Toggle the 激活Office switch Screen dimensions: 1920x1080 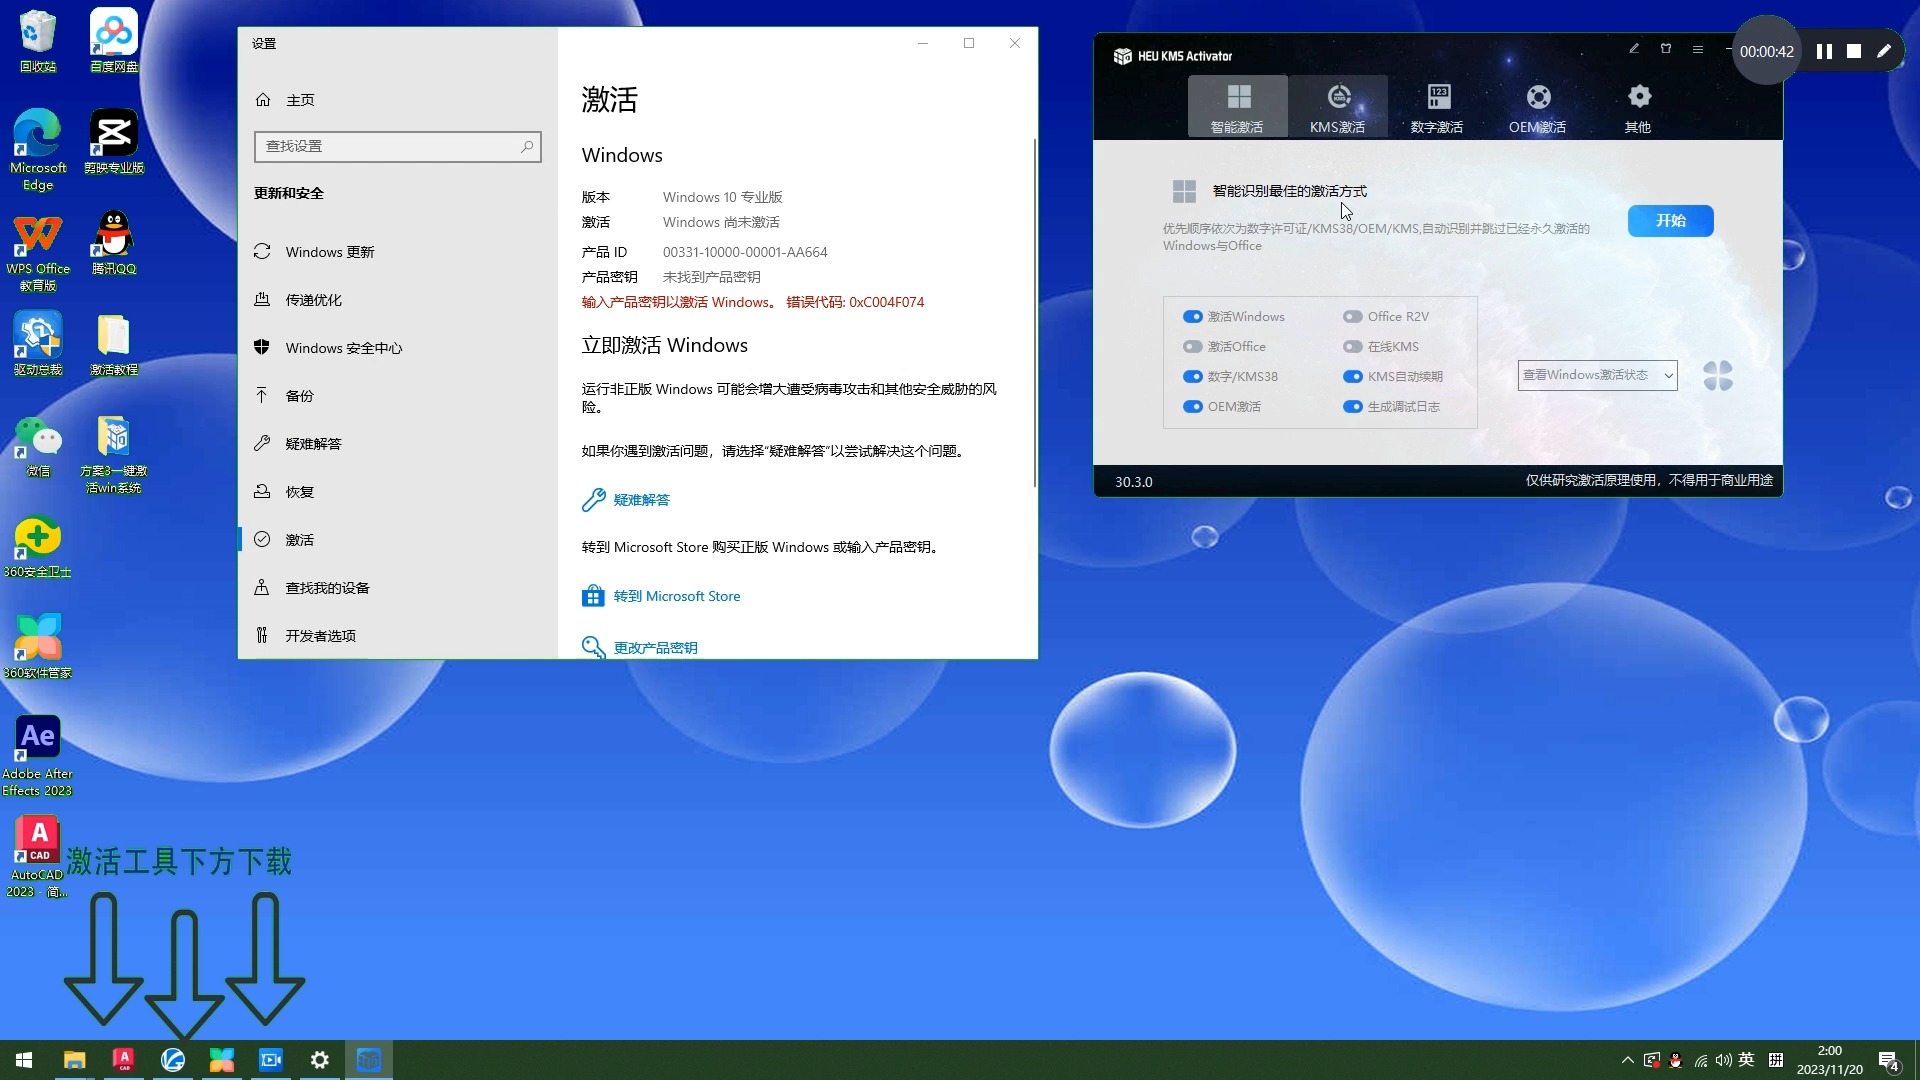pos(1192,347)
